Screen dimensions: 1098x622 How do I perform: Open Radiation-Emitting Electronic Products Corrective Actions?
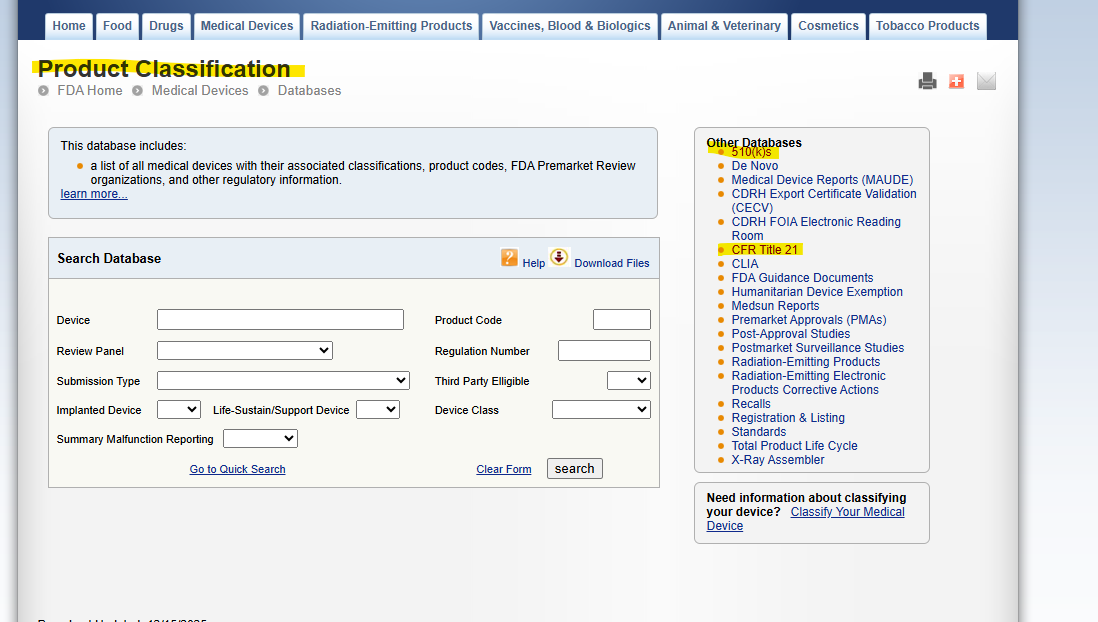pos(809,383)
